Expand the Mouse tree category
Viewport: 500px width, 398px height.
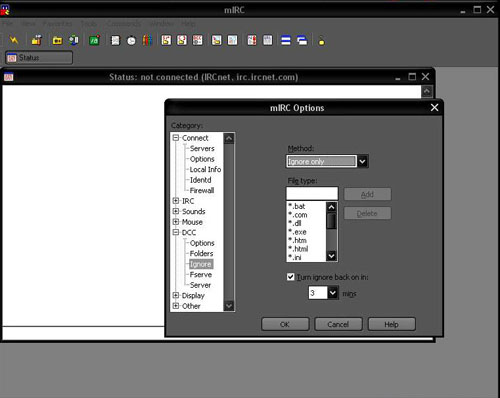pos(176,222)
